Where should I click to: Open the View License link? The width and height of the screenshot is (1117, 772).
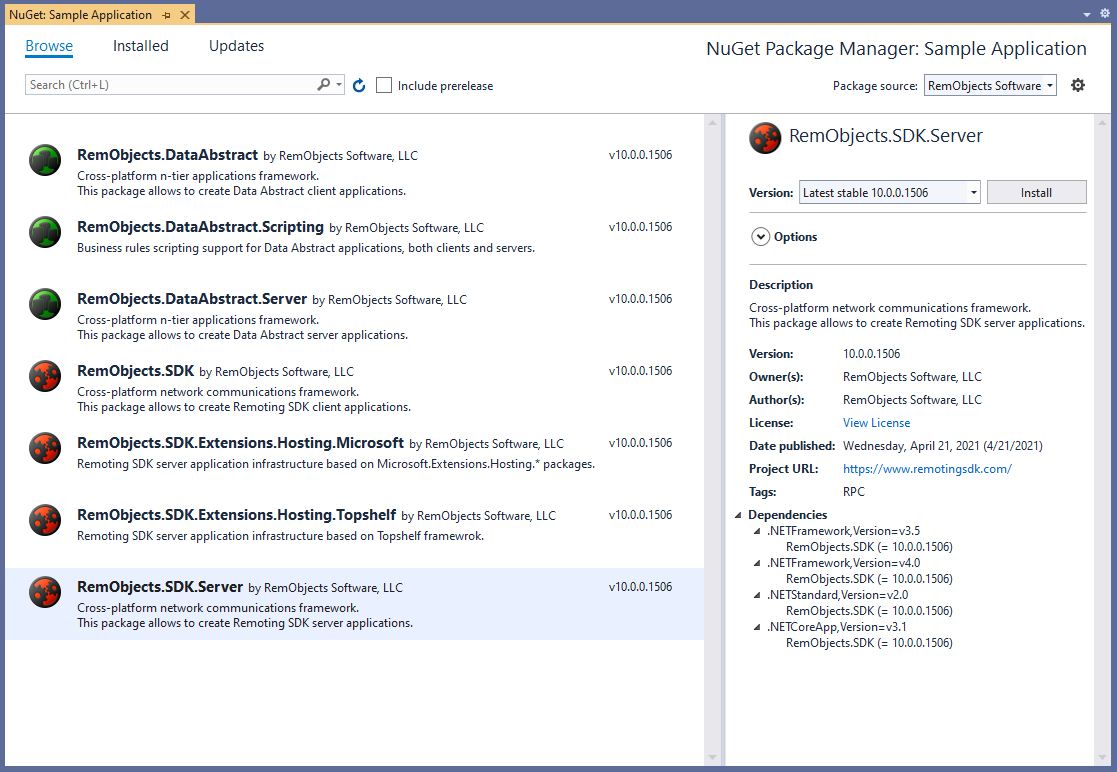[x=876, y=423]
